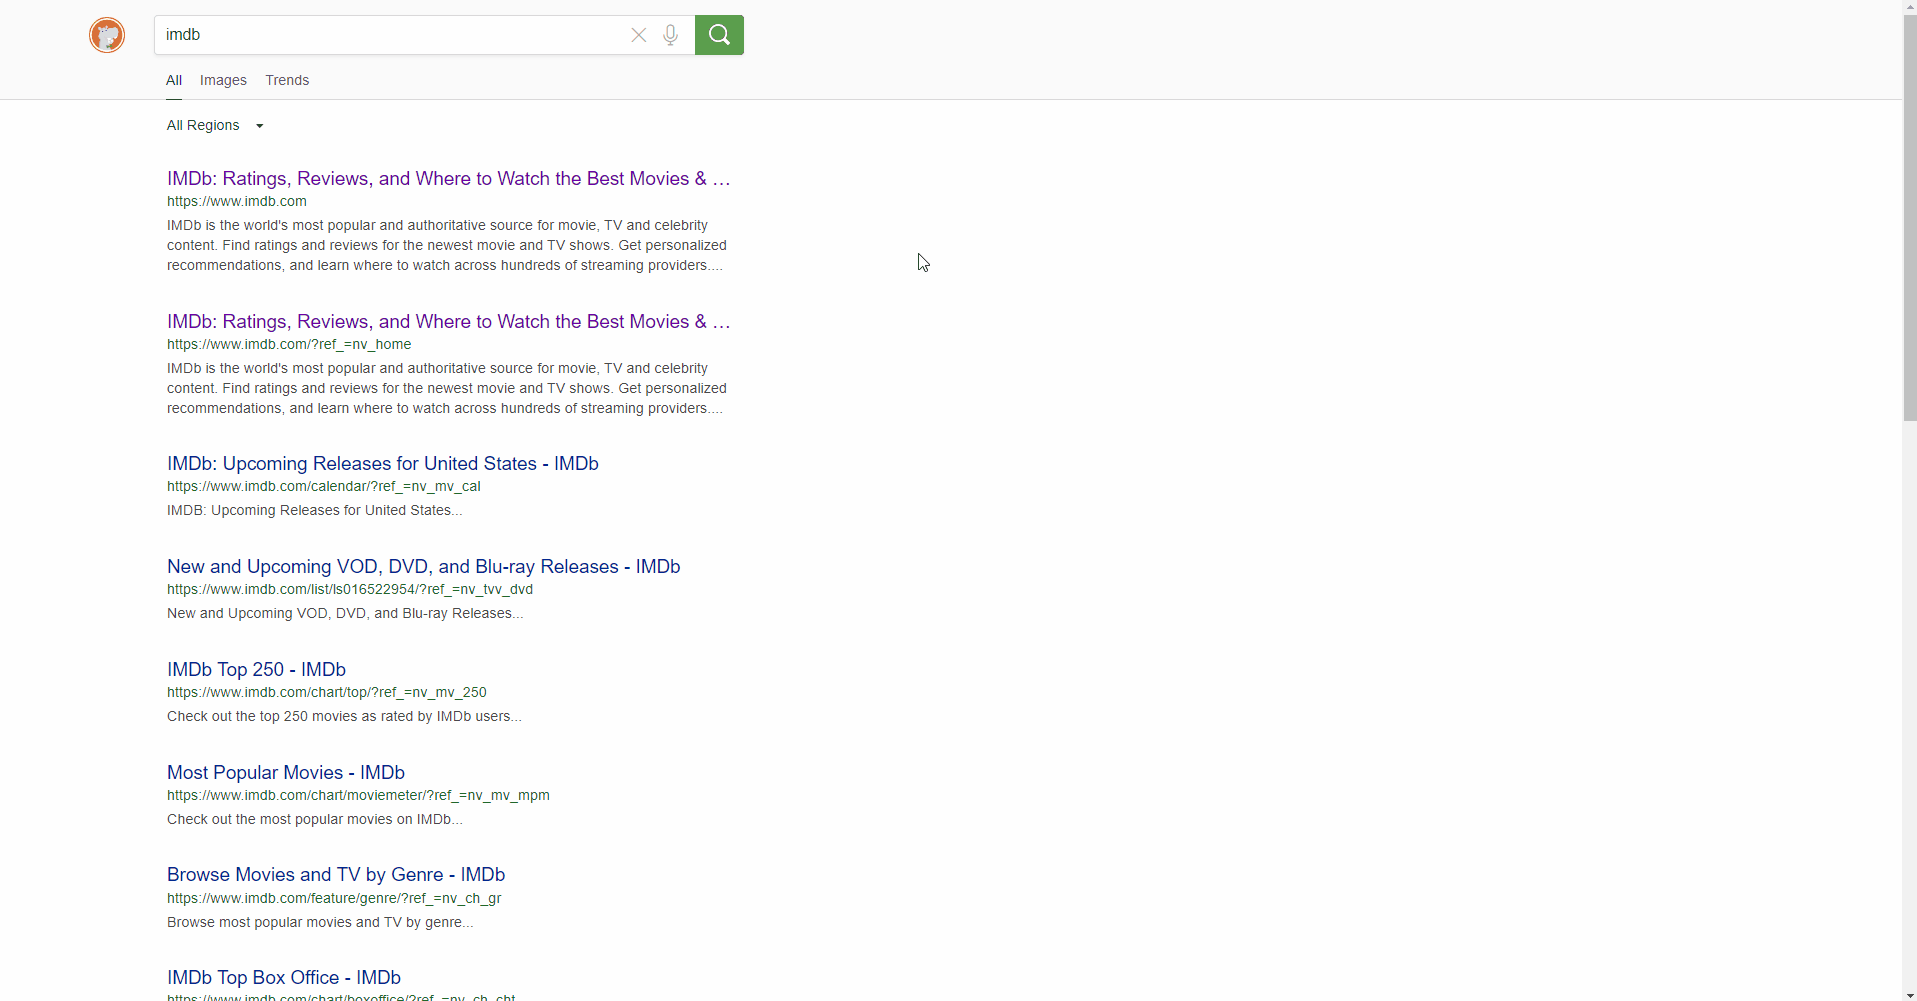1917x1001 pixels.
Task: Switch to the Trends tab
Action: (287, 80)
